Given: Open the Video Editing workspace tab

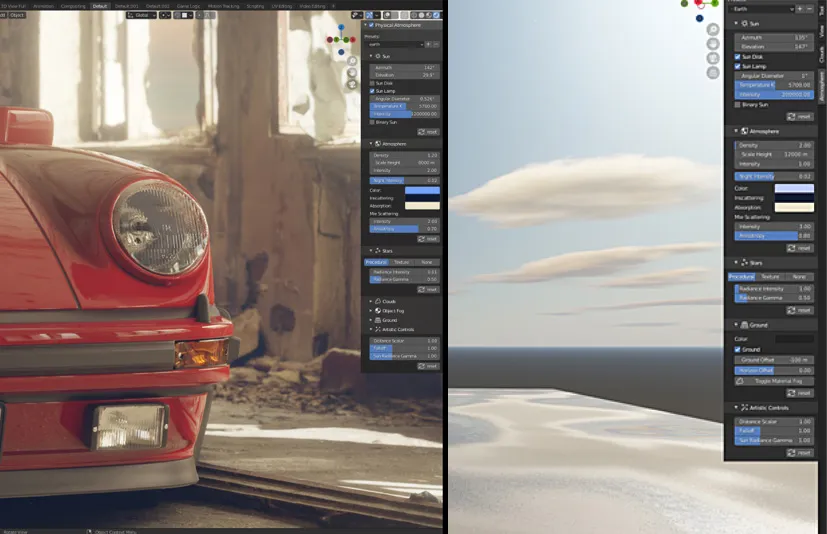Looking at the screenshot, I should [x=312, y=6].
